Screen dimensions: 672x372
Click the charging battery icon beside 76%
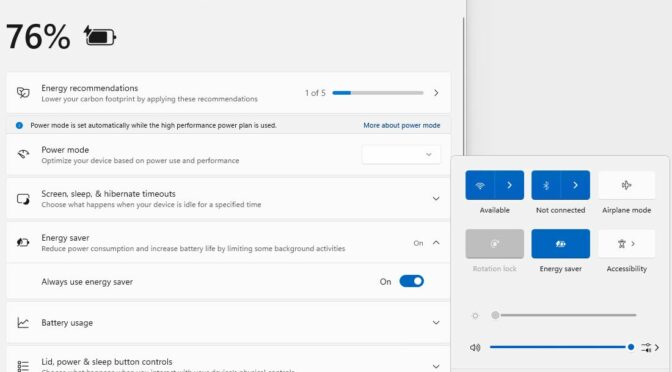pos(100,36)
